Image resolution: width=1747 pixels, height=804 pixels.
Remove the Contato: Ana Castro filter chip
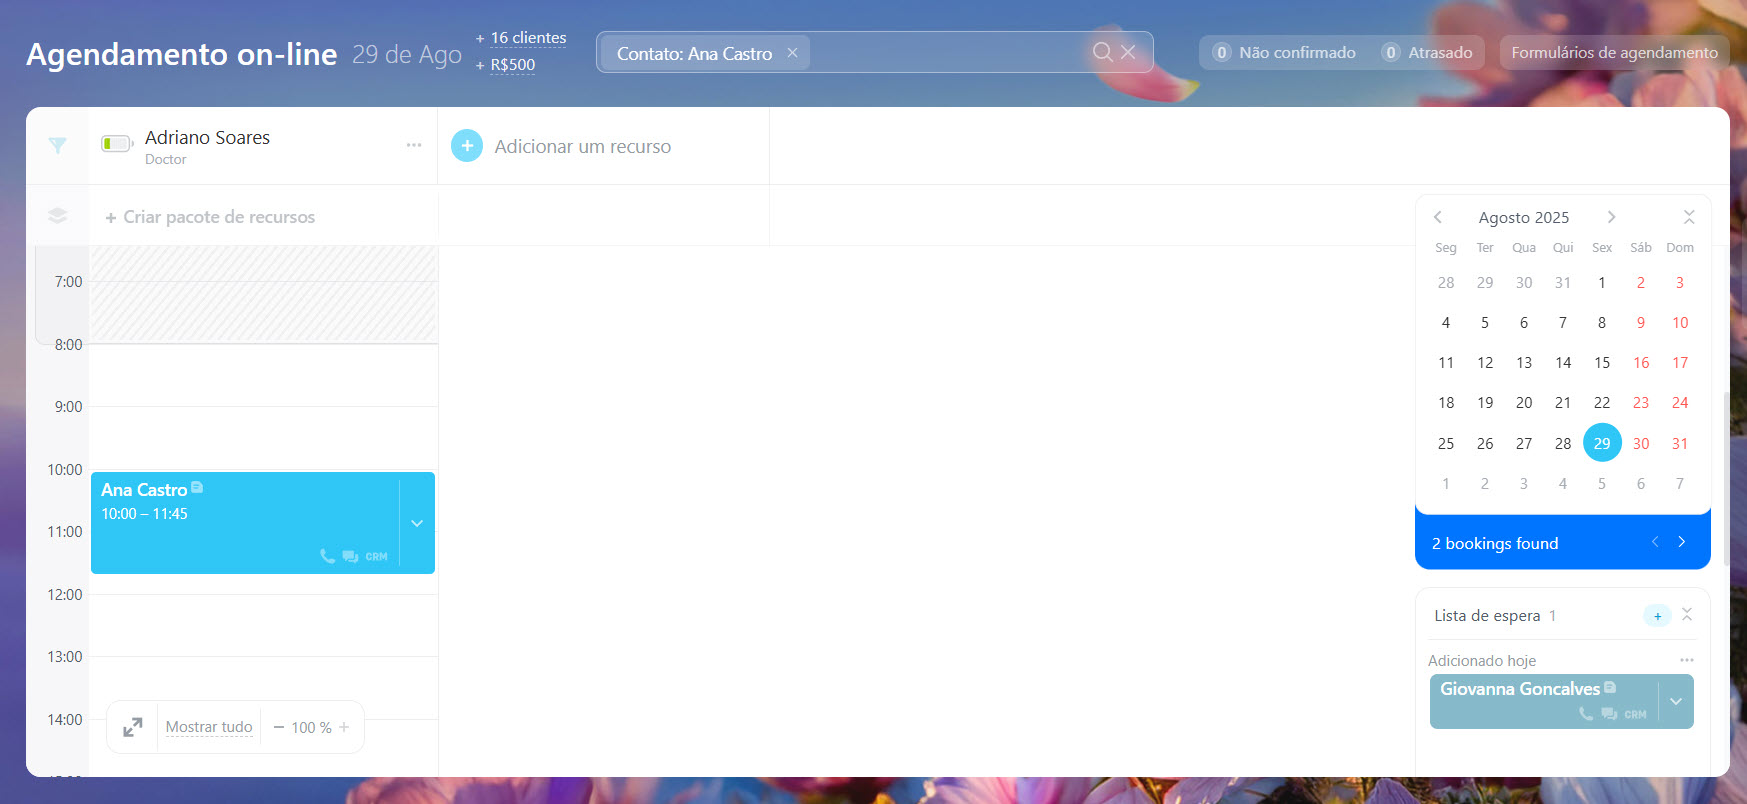click(x=792, y=53)
